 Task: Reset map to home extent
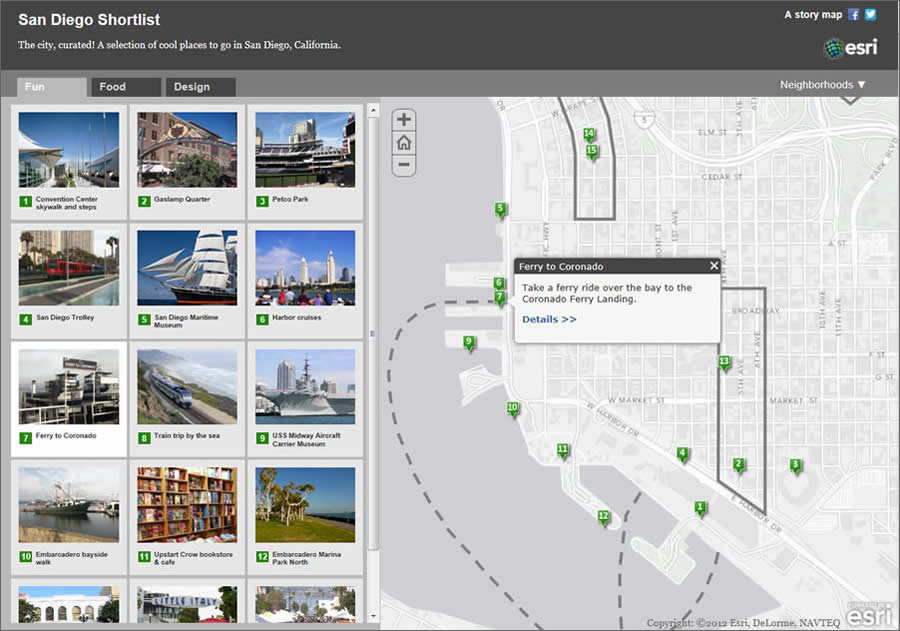click(404, 142)
